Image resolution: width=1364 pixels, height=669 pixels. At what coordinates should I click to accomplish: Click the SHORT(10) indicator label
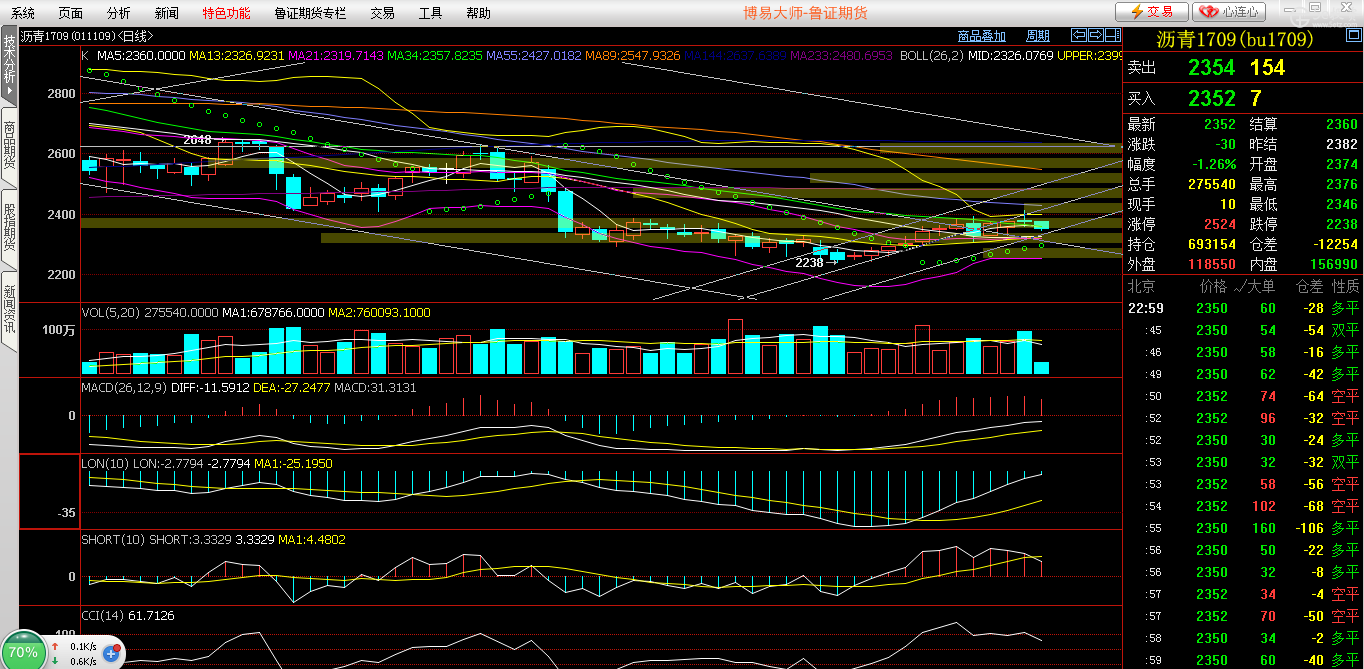click(113, 540)
